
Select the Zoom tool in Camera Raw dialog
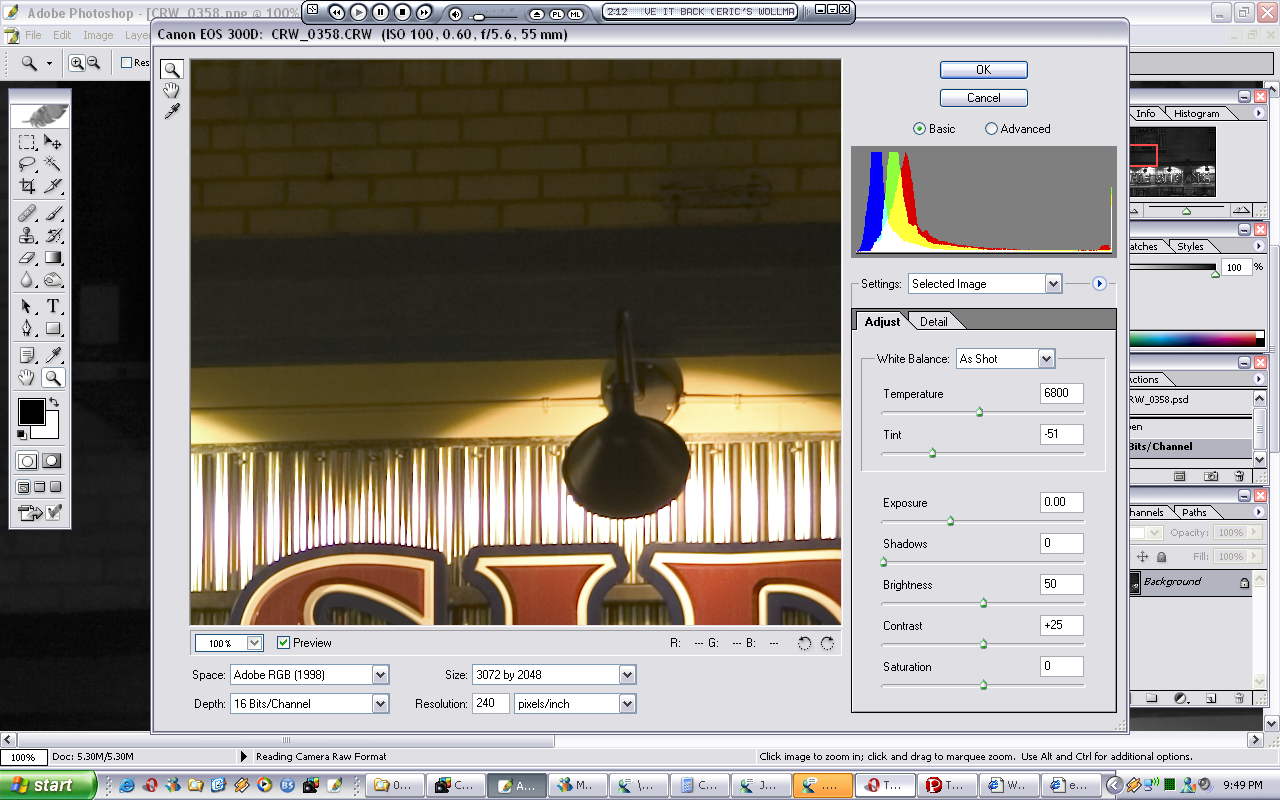(172, 69)
